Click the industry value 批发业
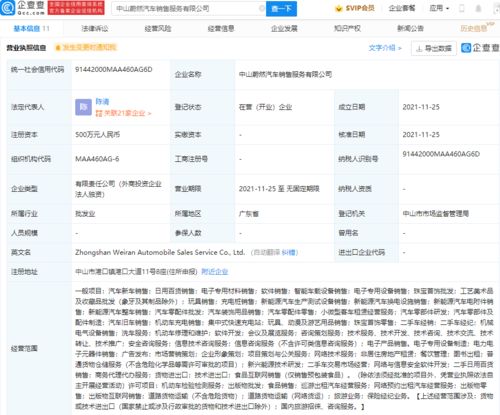Viewport: 500px width, 415px height. [85, 214]
